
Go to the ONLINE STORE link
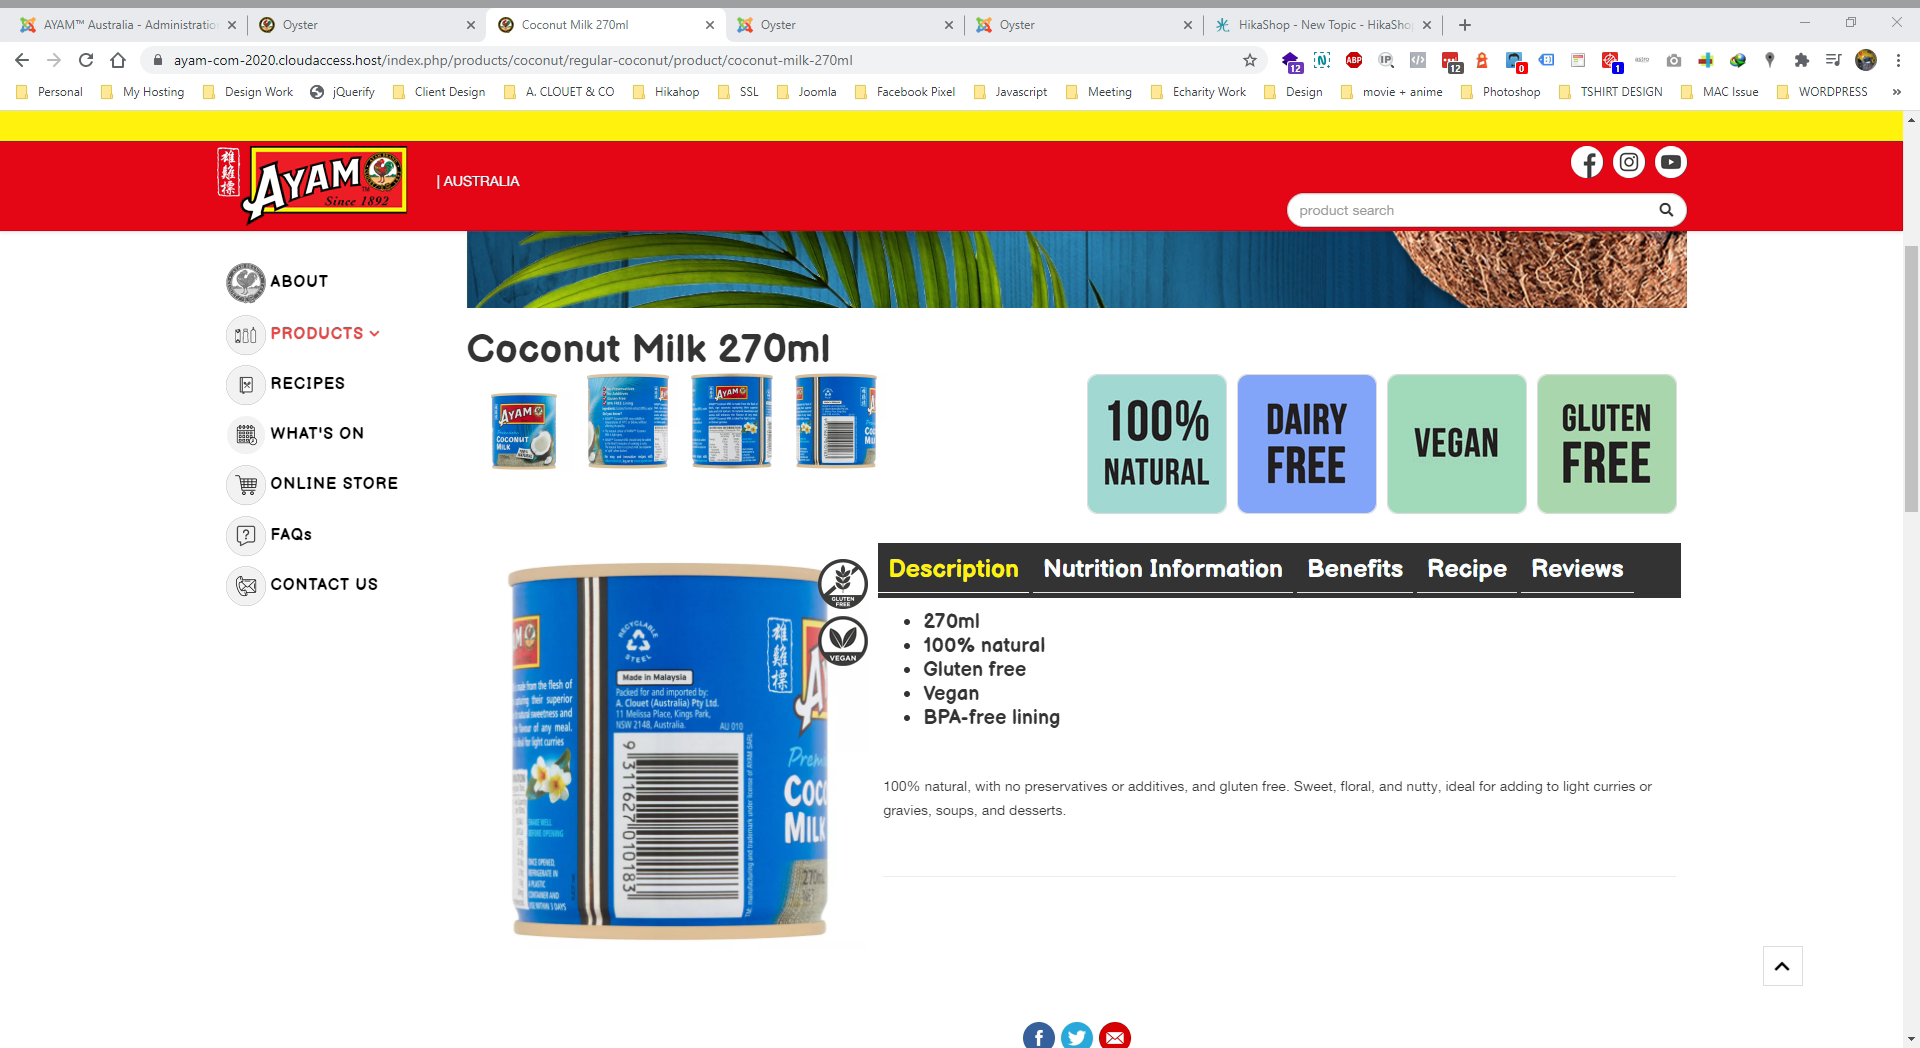pyautogui.click(x=334, y=484)
